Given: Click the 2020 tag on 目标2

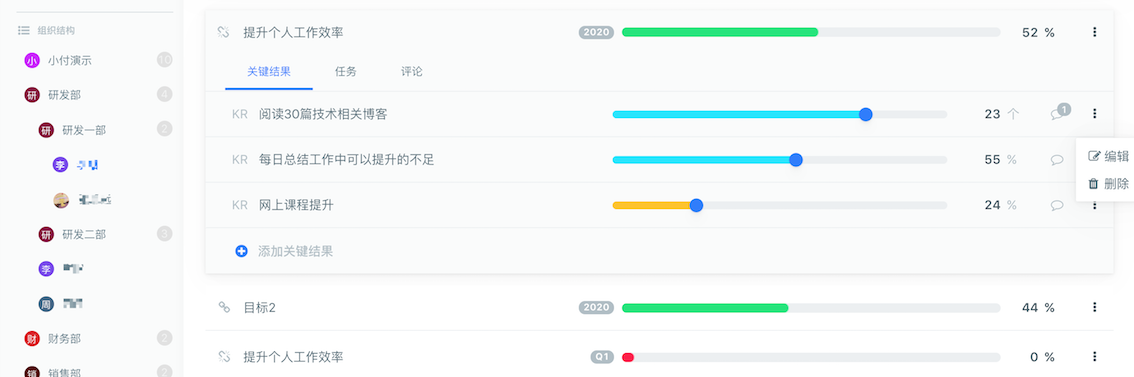Looking at the screenshot, I should click(596, 308).
